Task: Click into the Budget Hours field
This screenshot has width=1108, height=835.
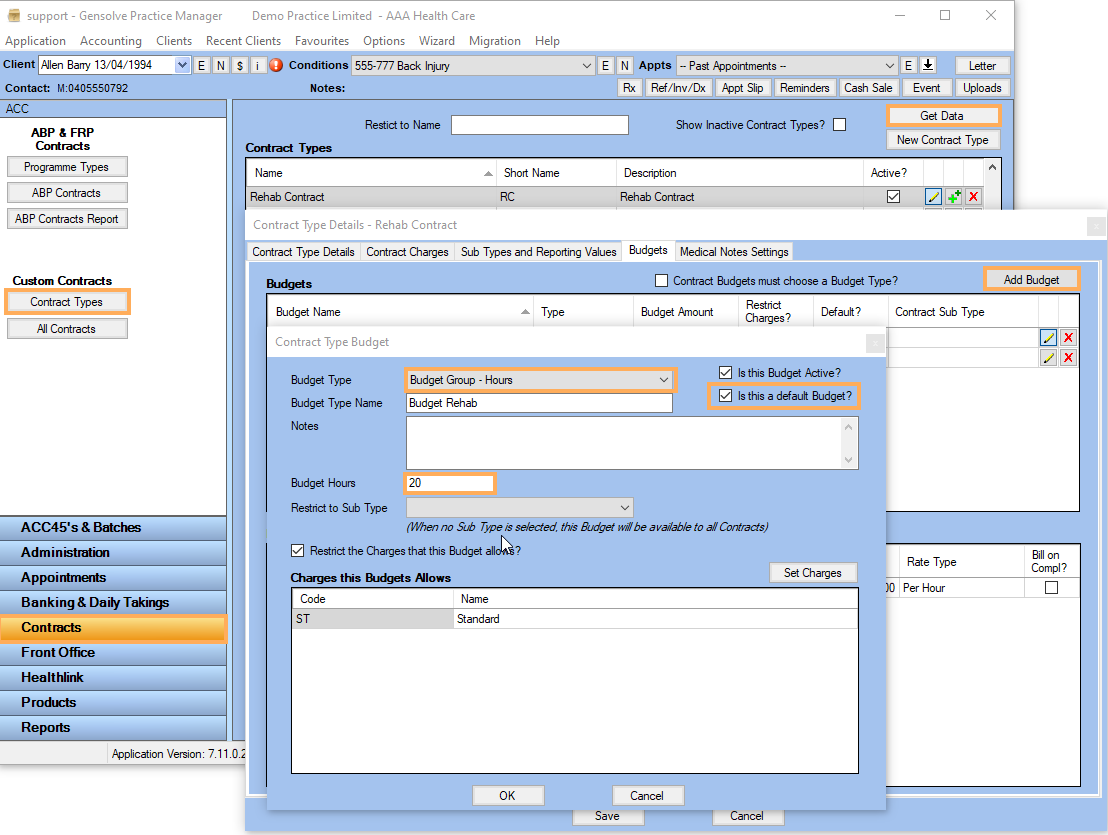Action: (449, 483)
